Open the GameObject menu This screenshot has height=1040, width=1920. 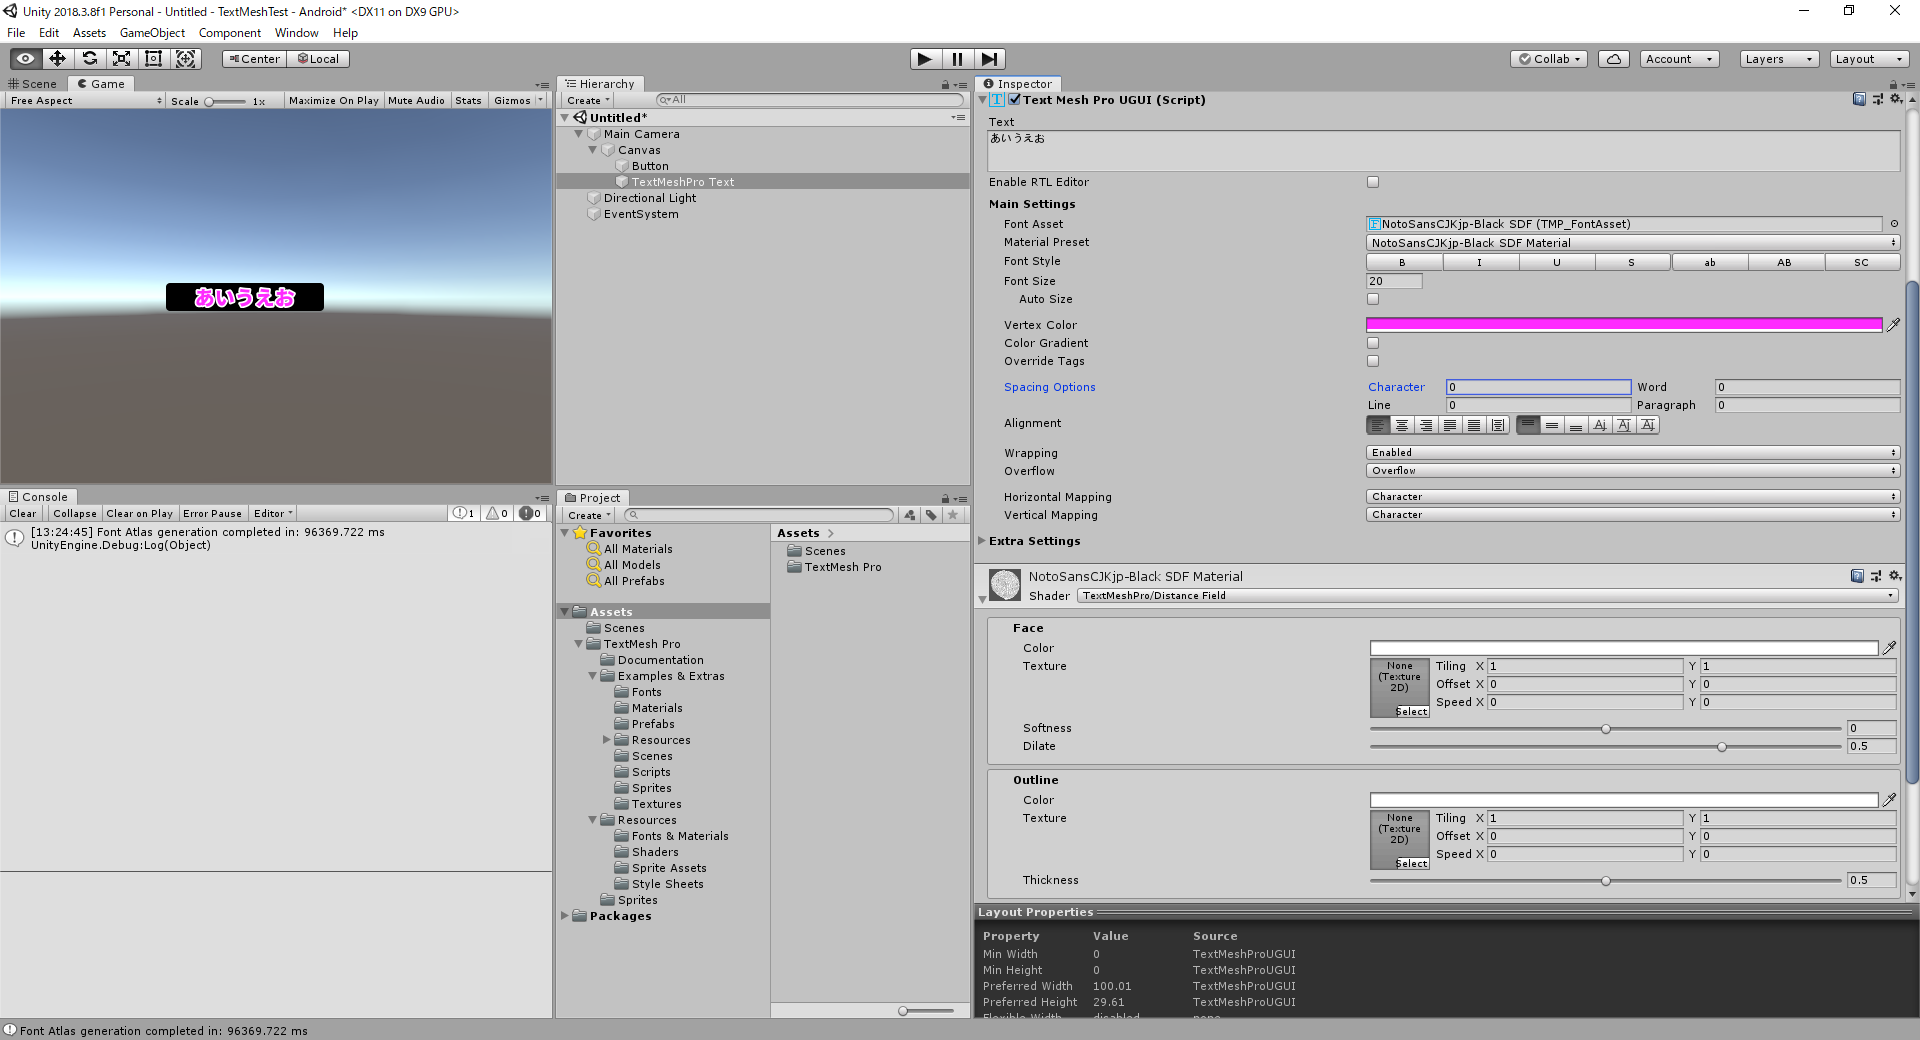[152, 33]
